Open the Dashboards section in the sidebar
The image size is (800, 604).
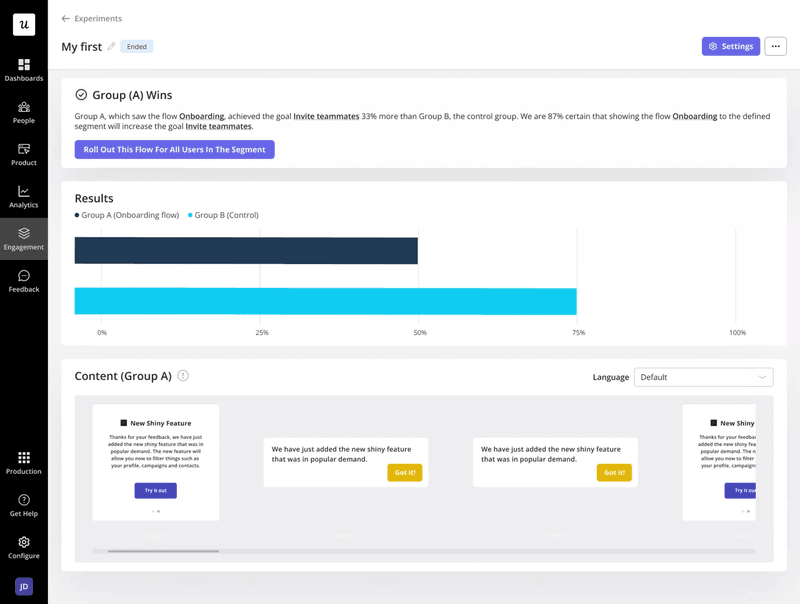coord(23,70)
